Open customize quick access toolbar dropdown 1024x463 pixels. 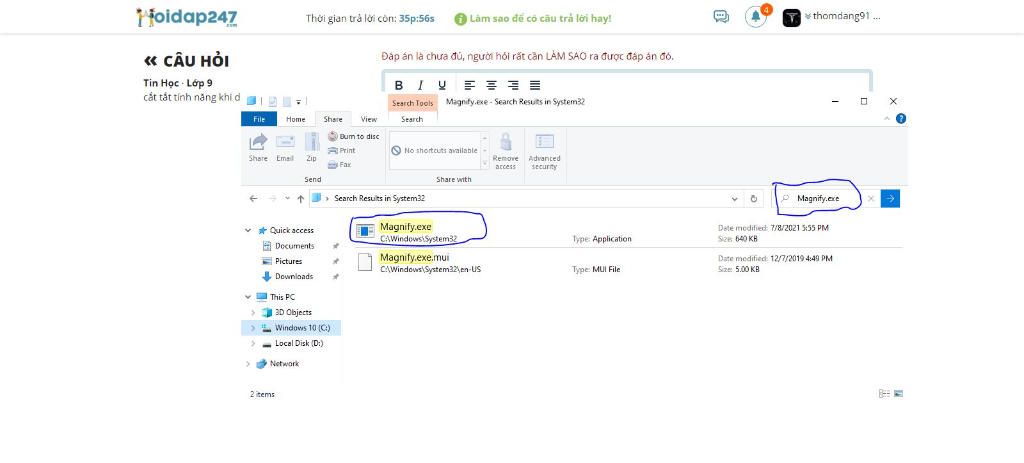tap(298, 102)
